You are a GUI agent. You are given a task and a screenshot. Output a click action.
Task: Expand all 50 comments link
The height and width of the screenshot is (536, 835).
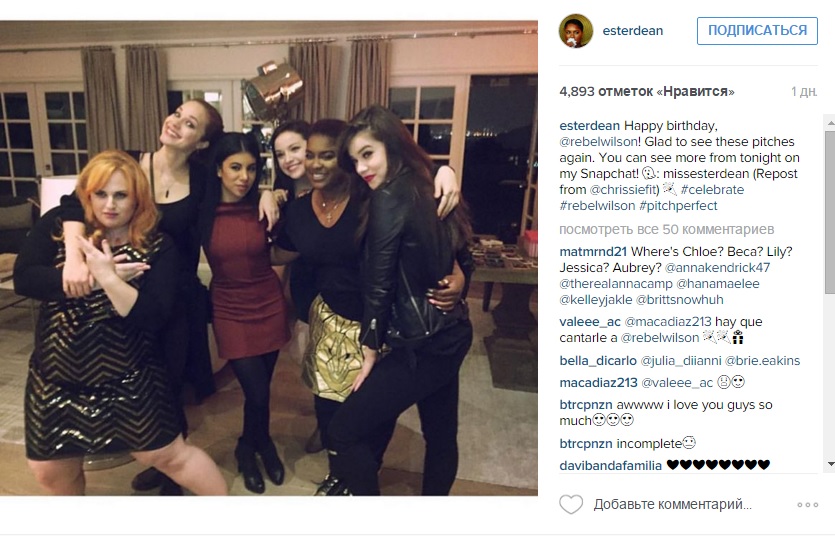click(667, 229)
